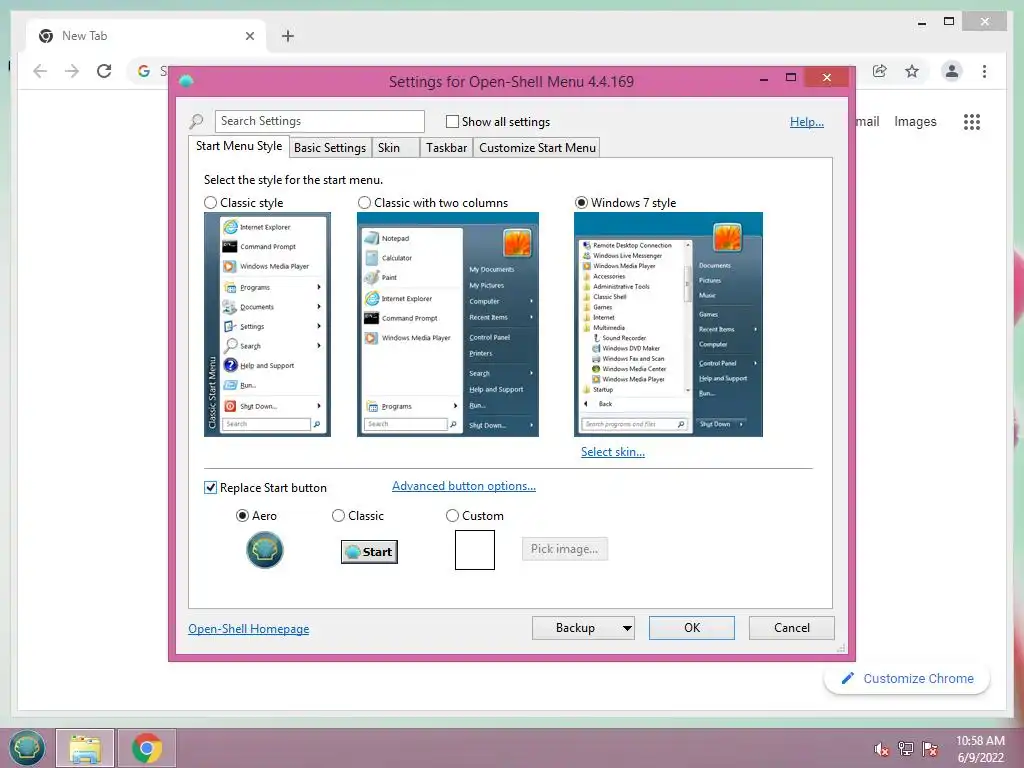Screen dimensions: 1024x768
Task: Select the Windows 7 style radio button
Action: click(x=581, y=202)
